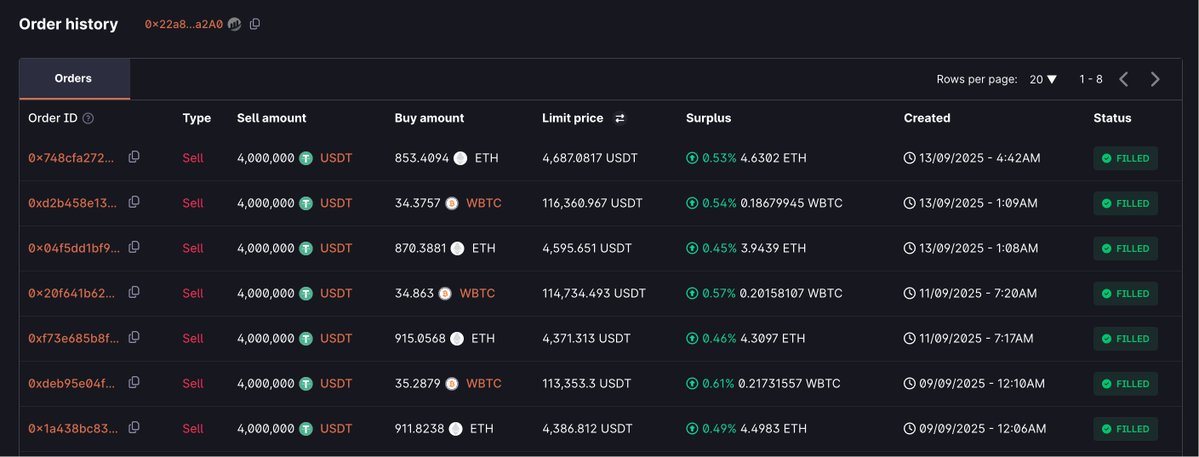Screen dimensions: 1199x457
Task: Copy order ID 0xdeb95e04f
Action: coord(134,382)
